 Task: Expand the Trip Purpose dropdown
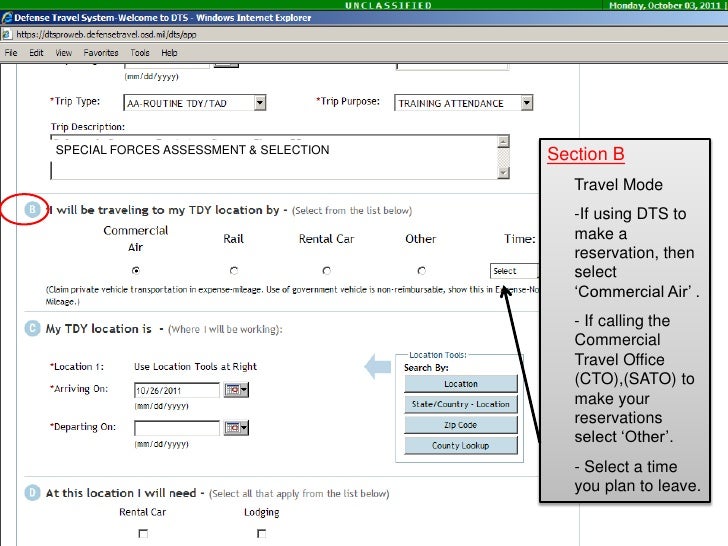(x=526, y=103)
